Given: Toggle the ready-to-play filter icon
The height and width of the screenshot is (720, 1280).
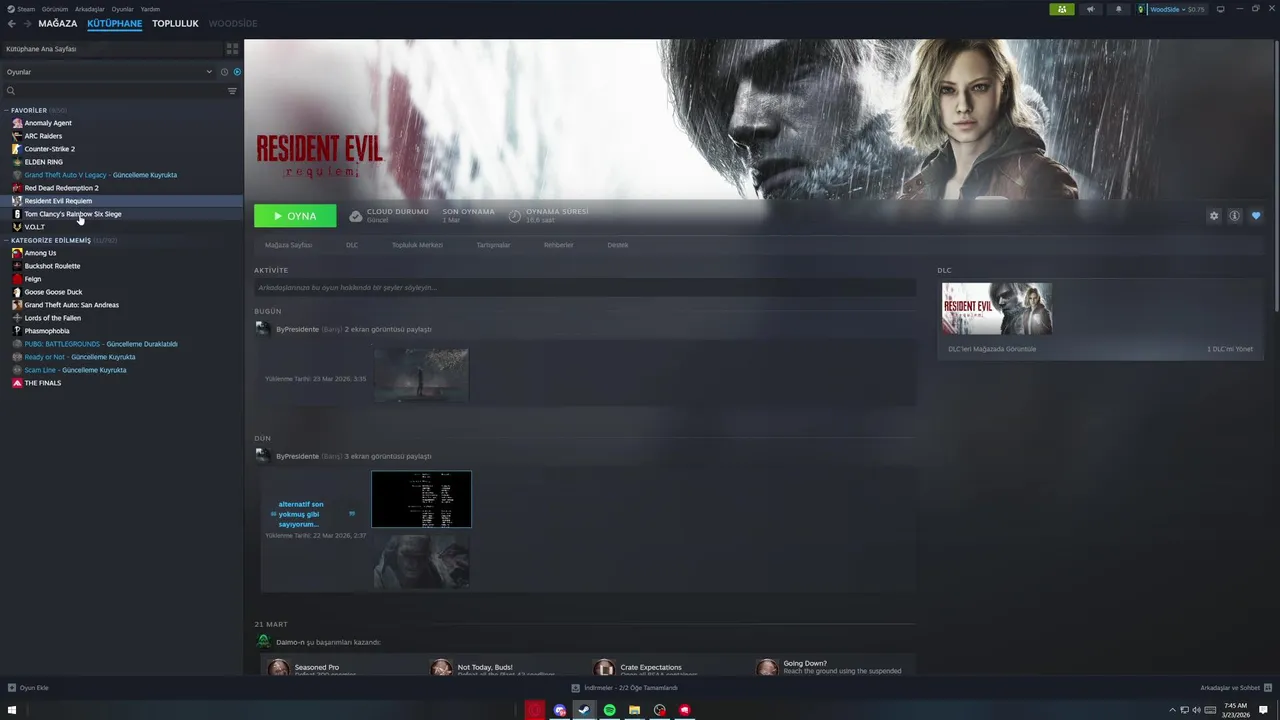Looking at the screenshot, I should [237, 72].
